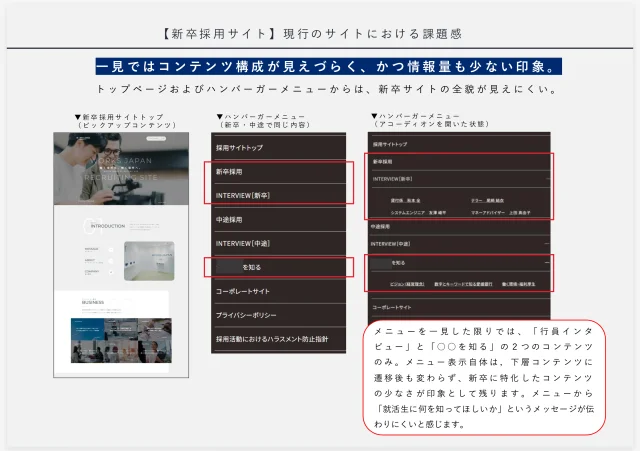The width and height of the screenshot is (640, 451).
Task: Click 中途採用 in the accordion-open menu
Action: pos(380,227)
